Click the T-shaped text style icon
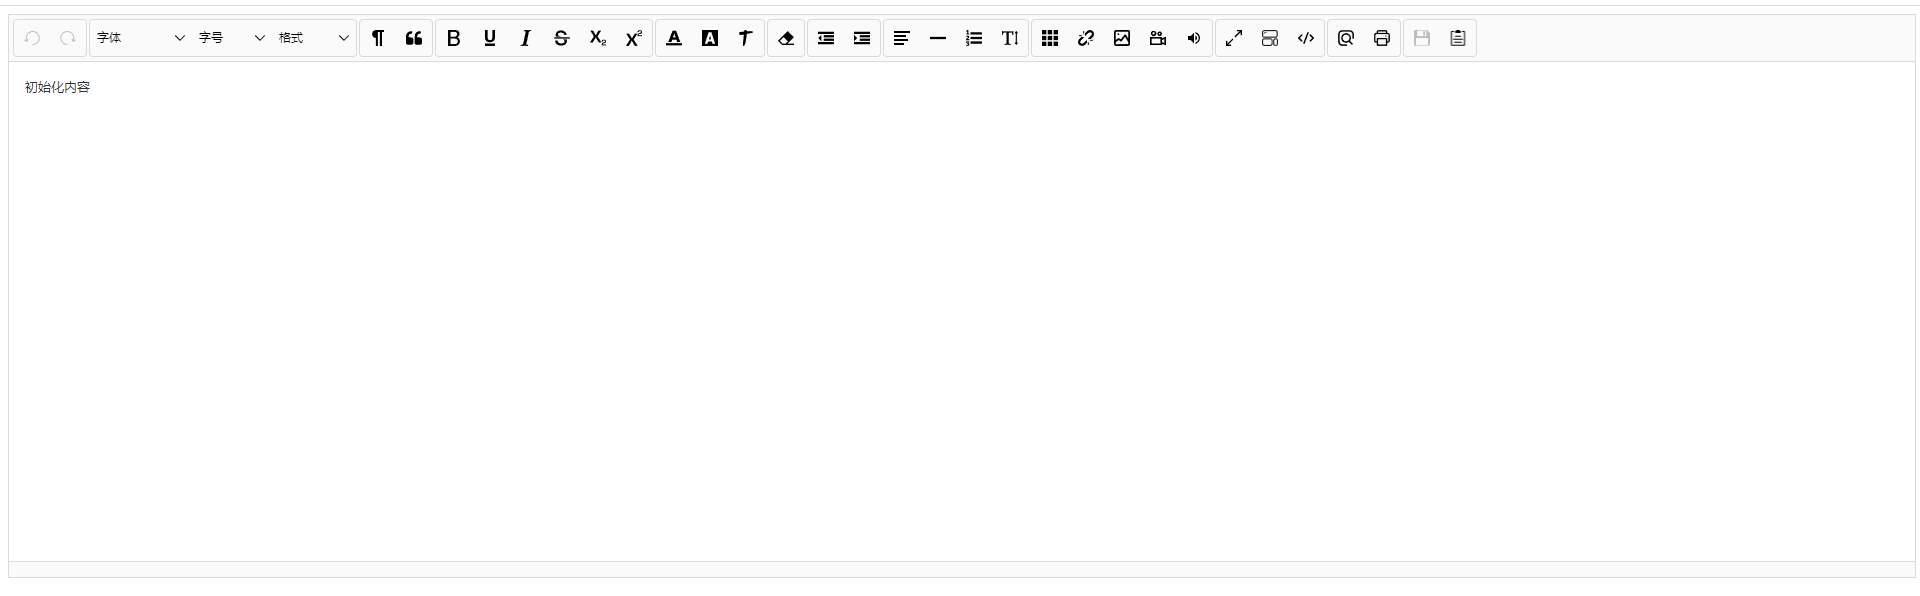The width and height of the screenshot is (1920, 596). click(746, 38)
